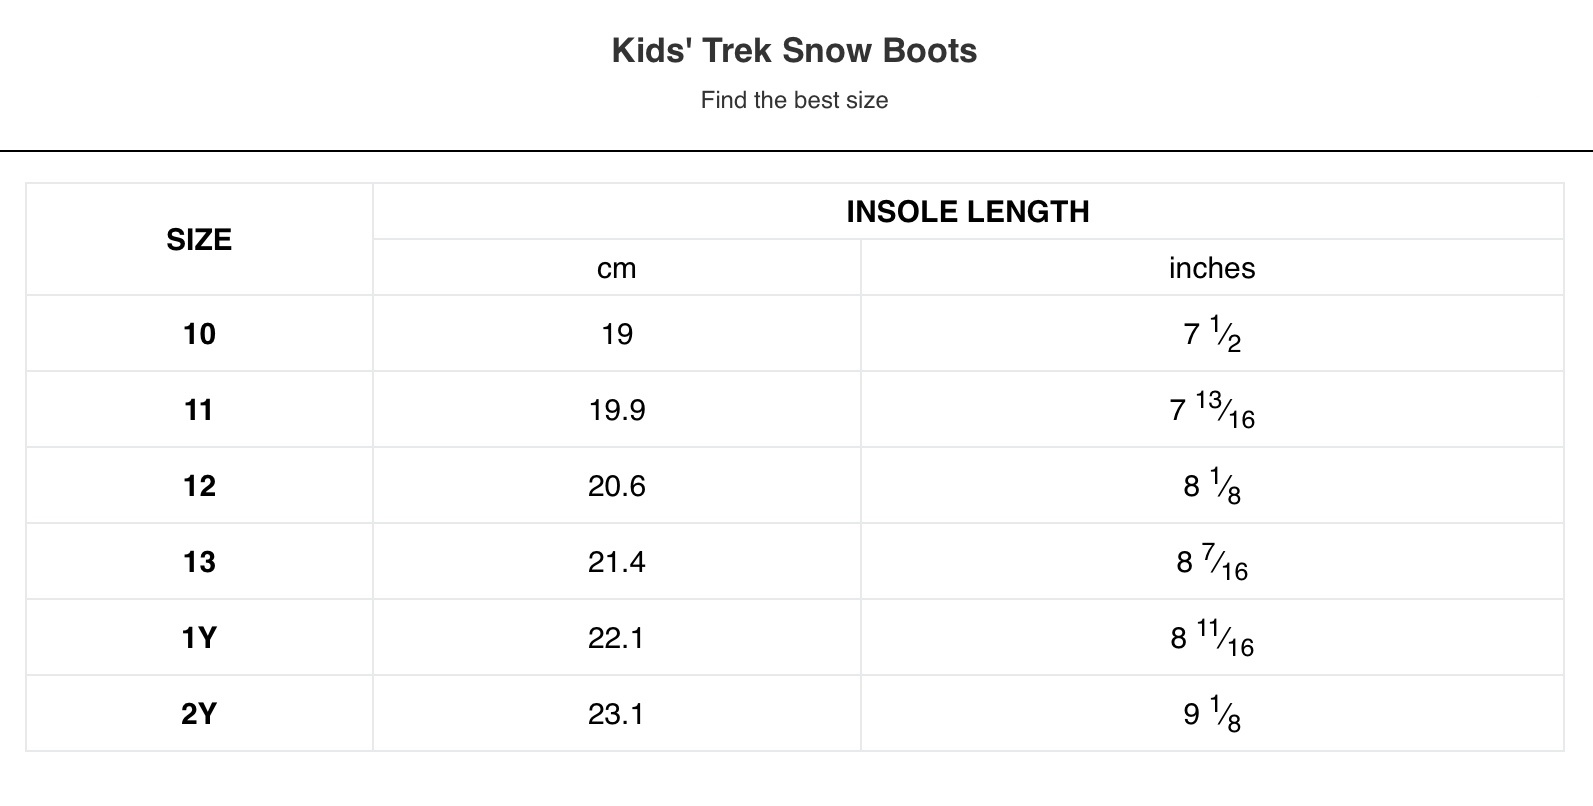Click the cm column header
1593x806 pixels.
616,268
